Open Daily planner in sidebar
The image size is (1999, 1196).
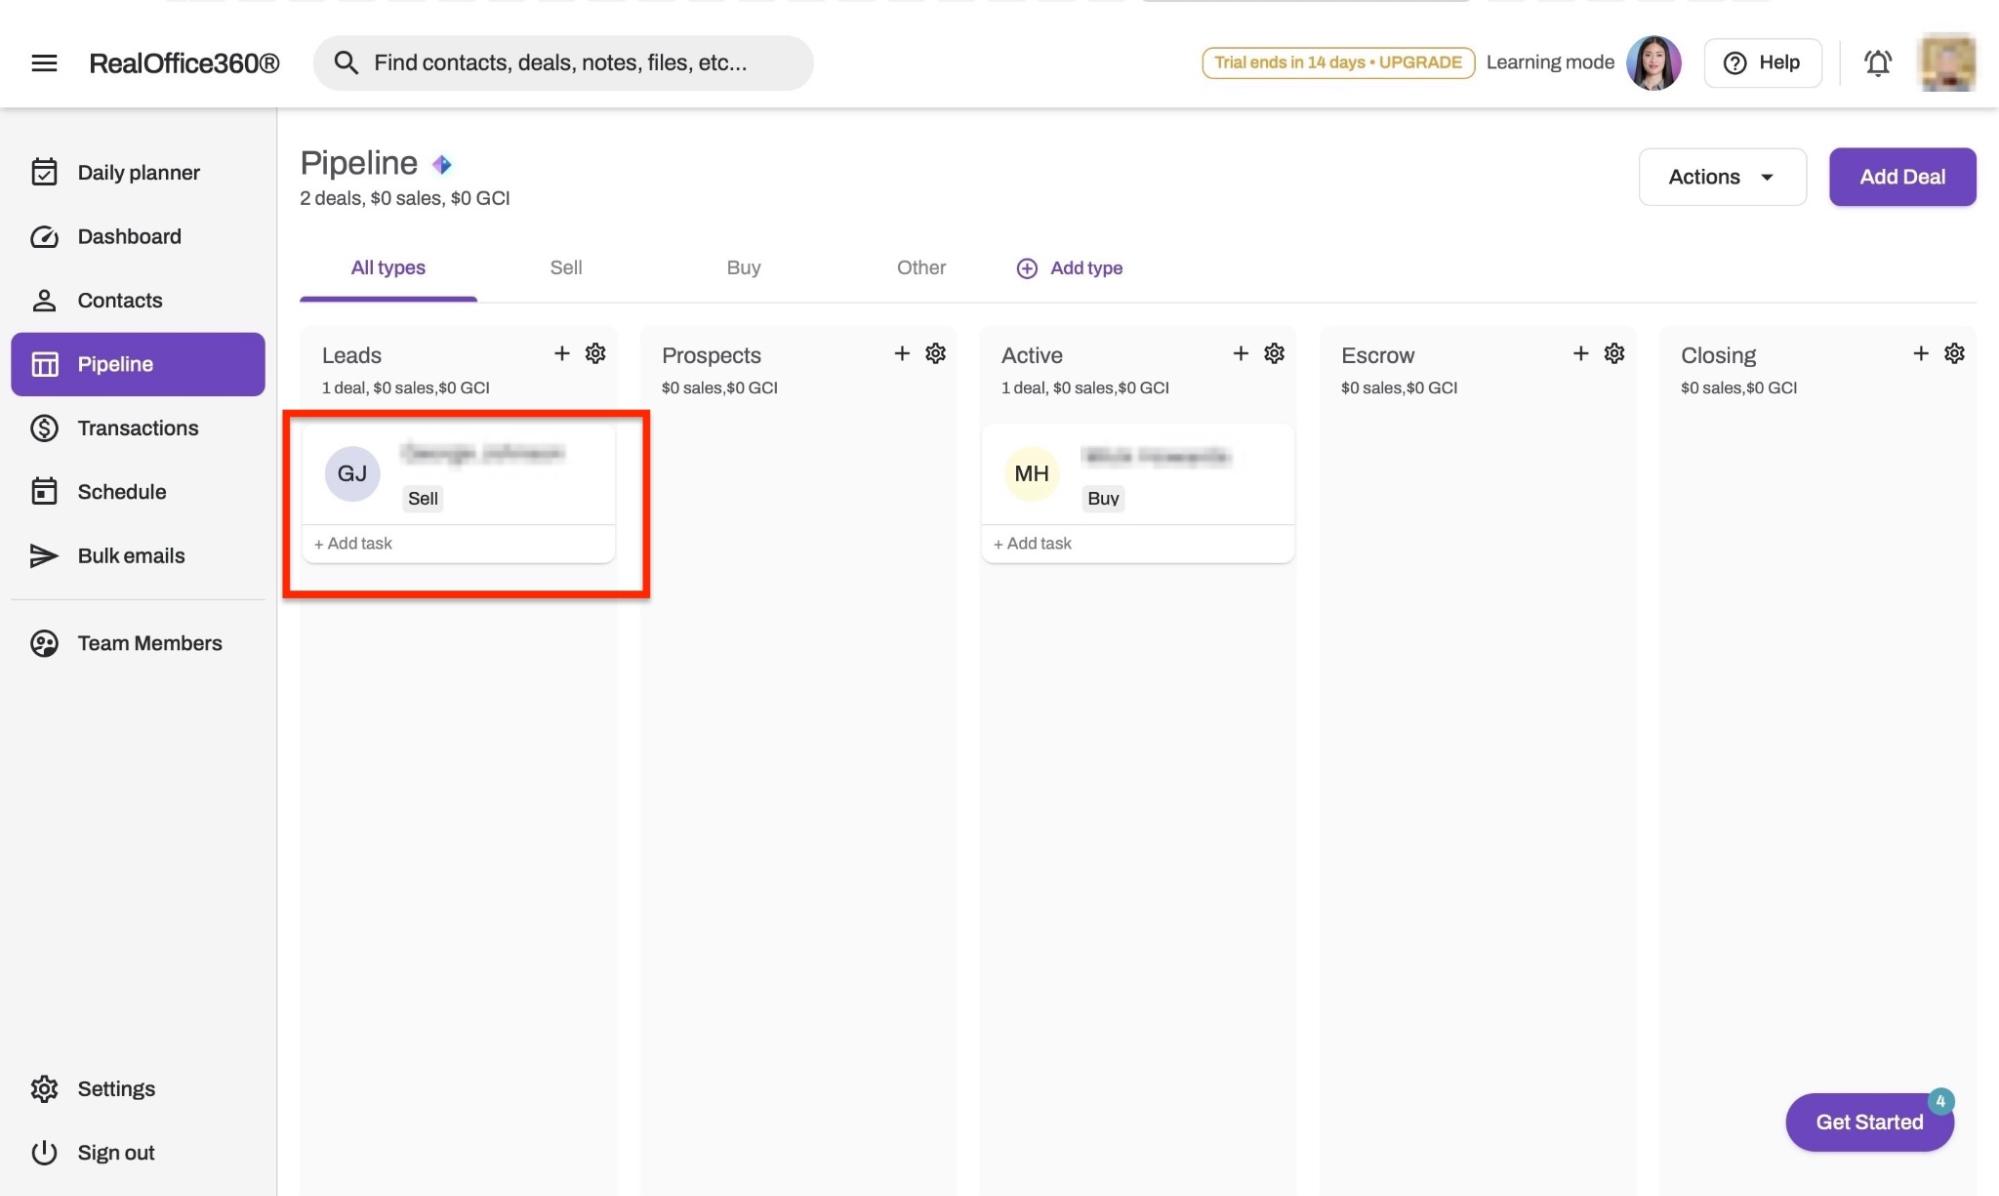(x=138, y=173)
